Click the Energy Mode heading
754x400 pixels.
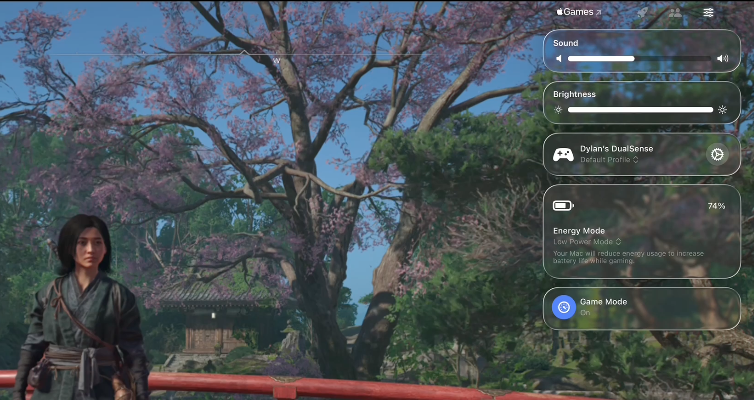[579, 231]
